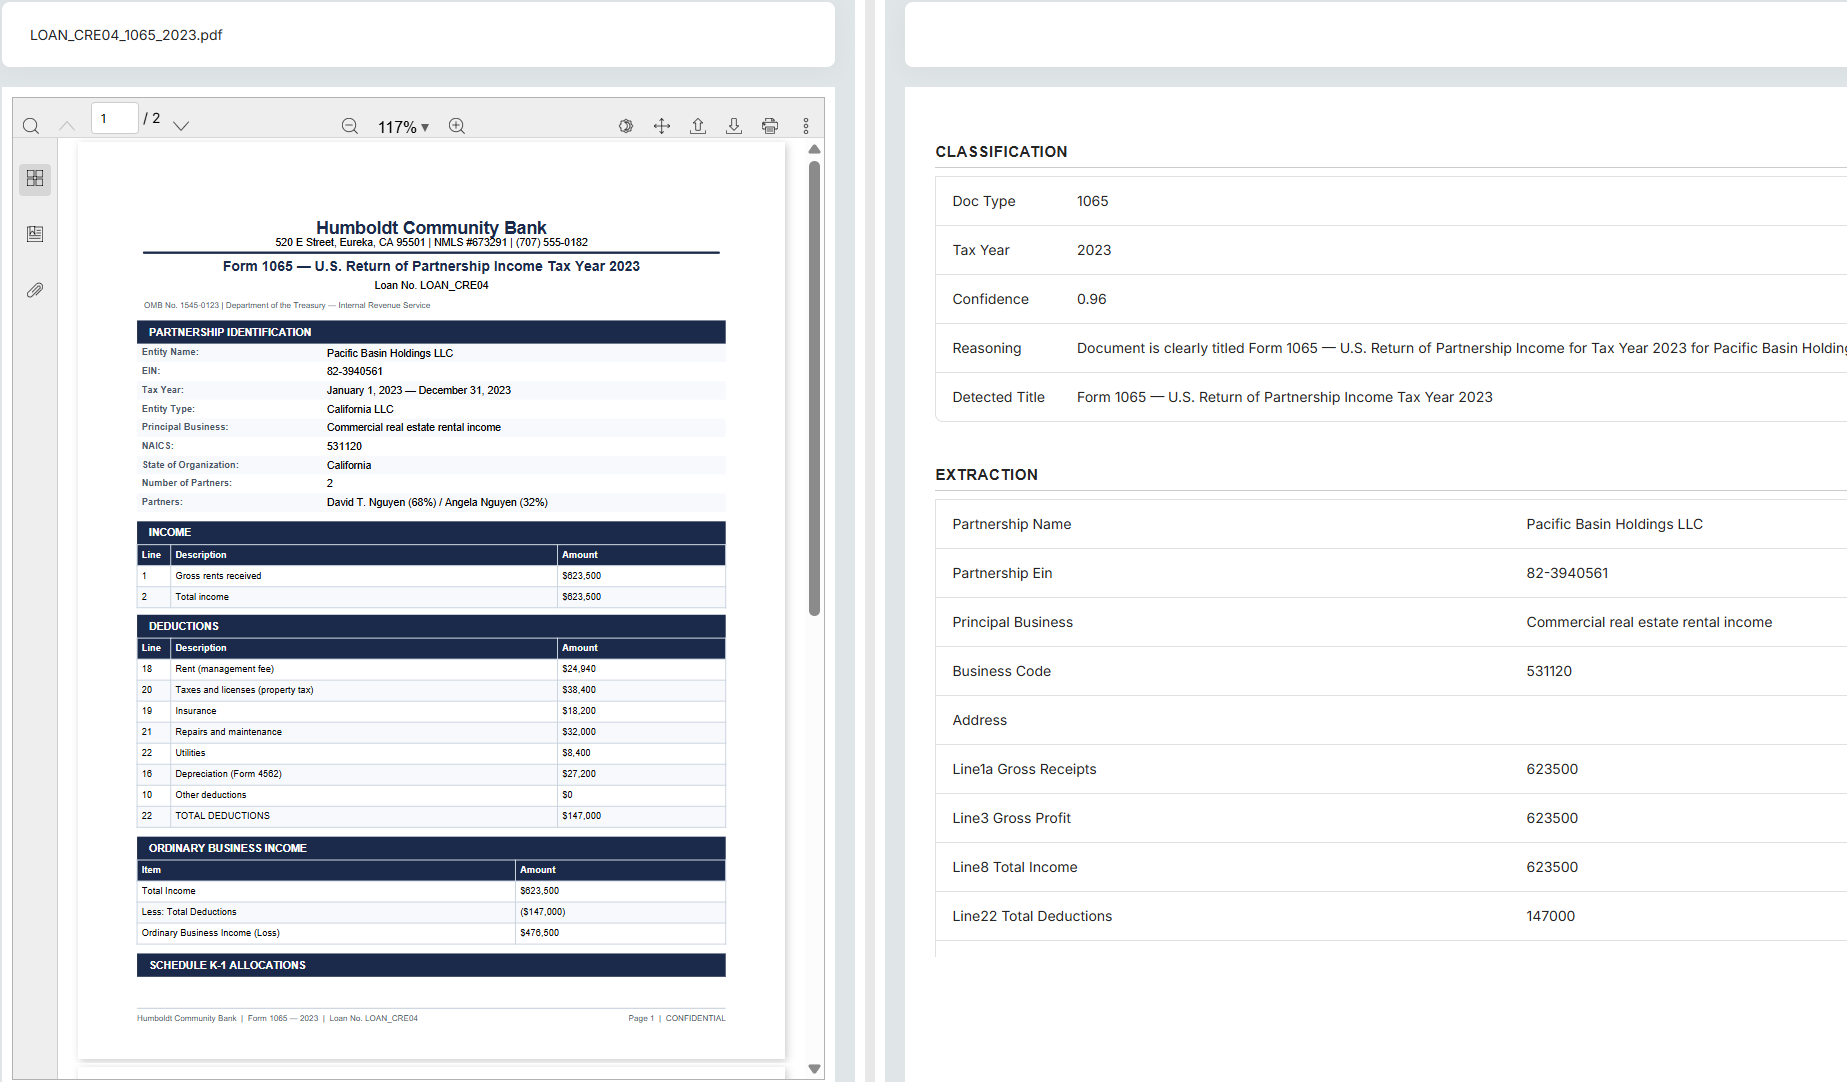Click Repairs and maintenance deduction row
Viewport: 1847px width, 1082px height.
pos(431,732)
